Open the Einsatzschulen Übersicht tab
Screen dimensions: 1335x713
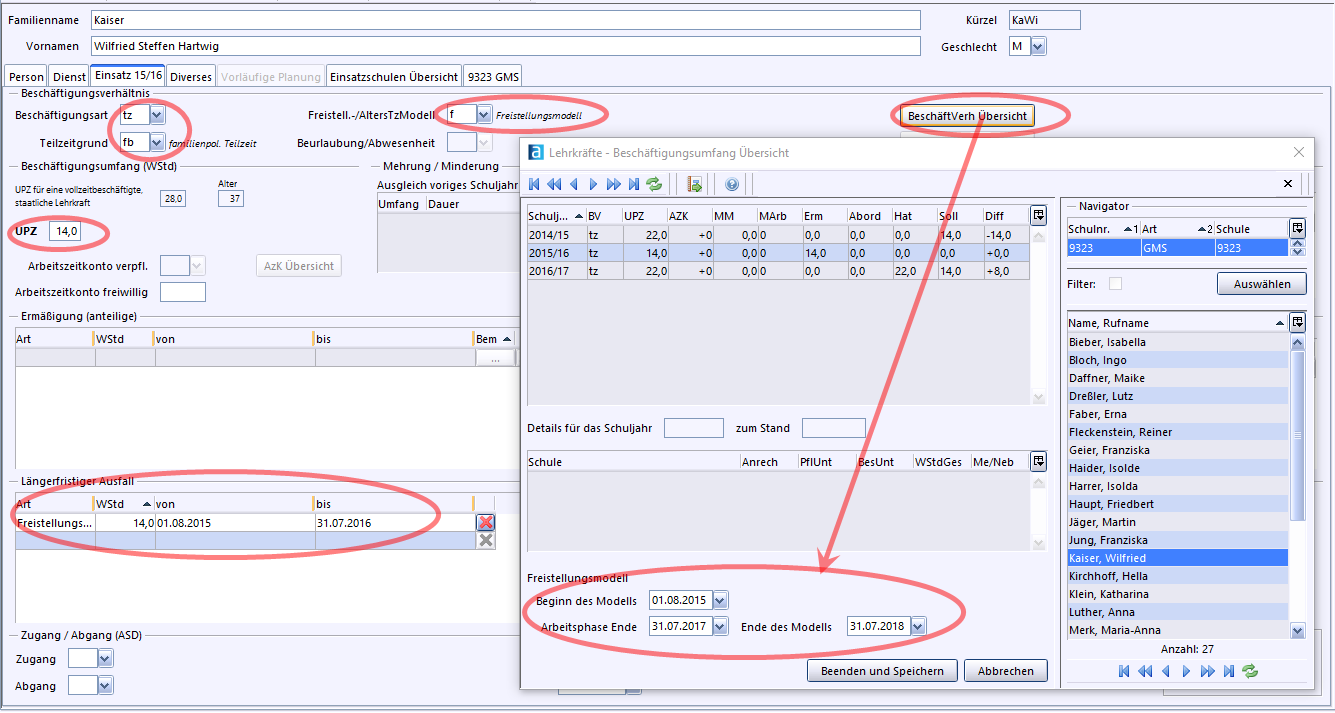tap(394, 77)
